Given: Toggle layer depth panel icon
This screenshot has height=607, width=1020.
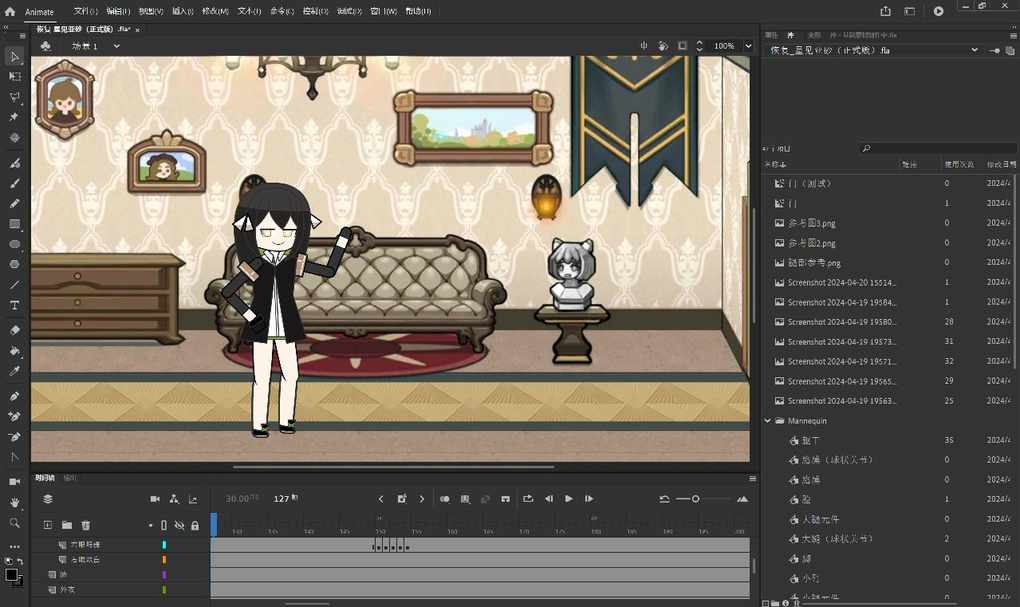Looking at the screenshot, I should (193, 499).
